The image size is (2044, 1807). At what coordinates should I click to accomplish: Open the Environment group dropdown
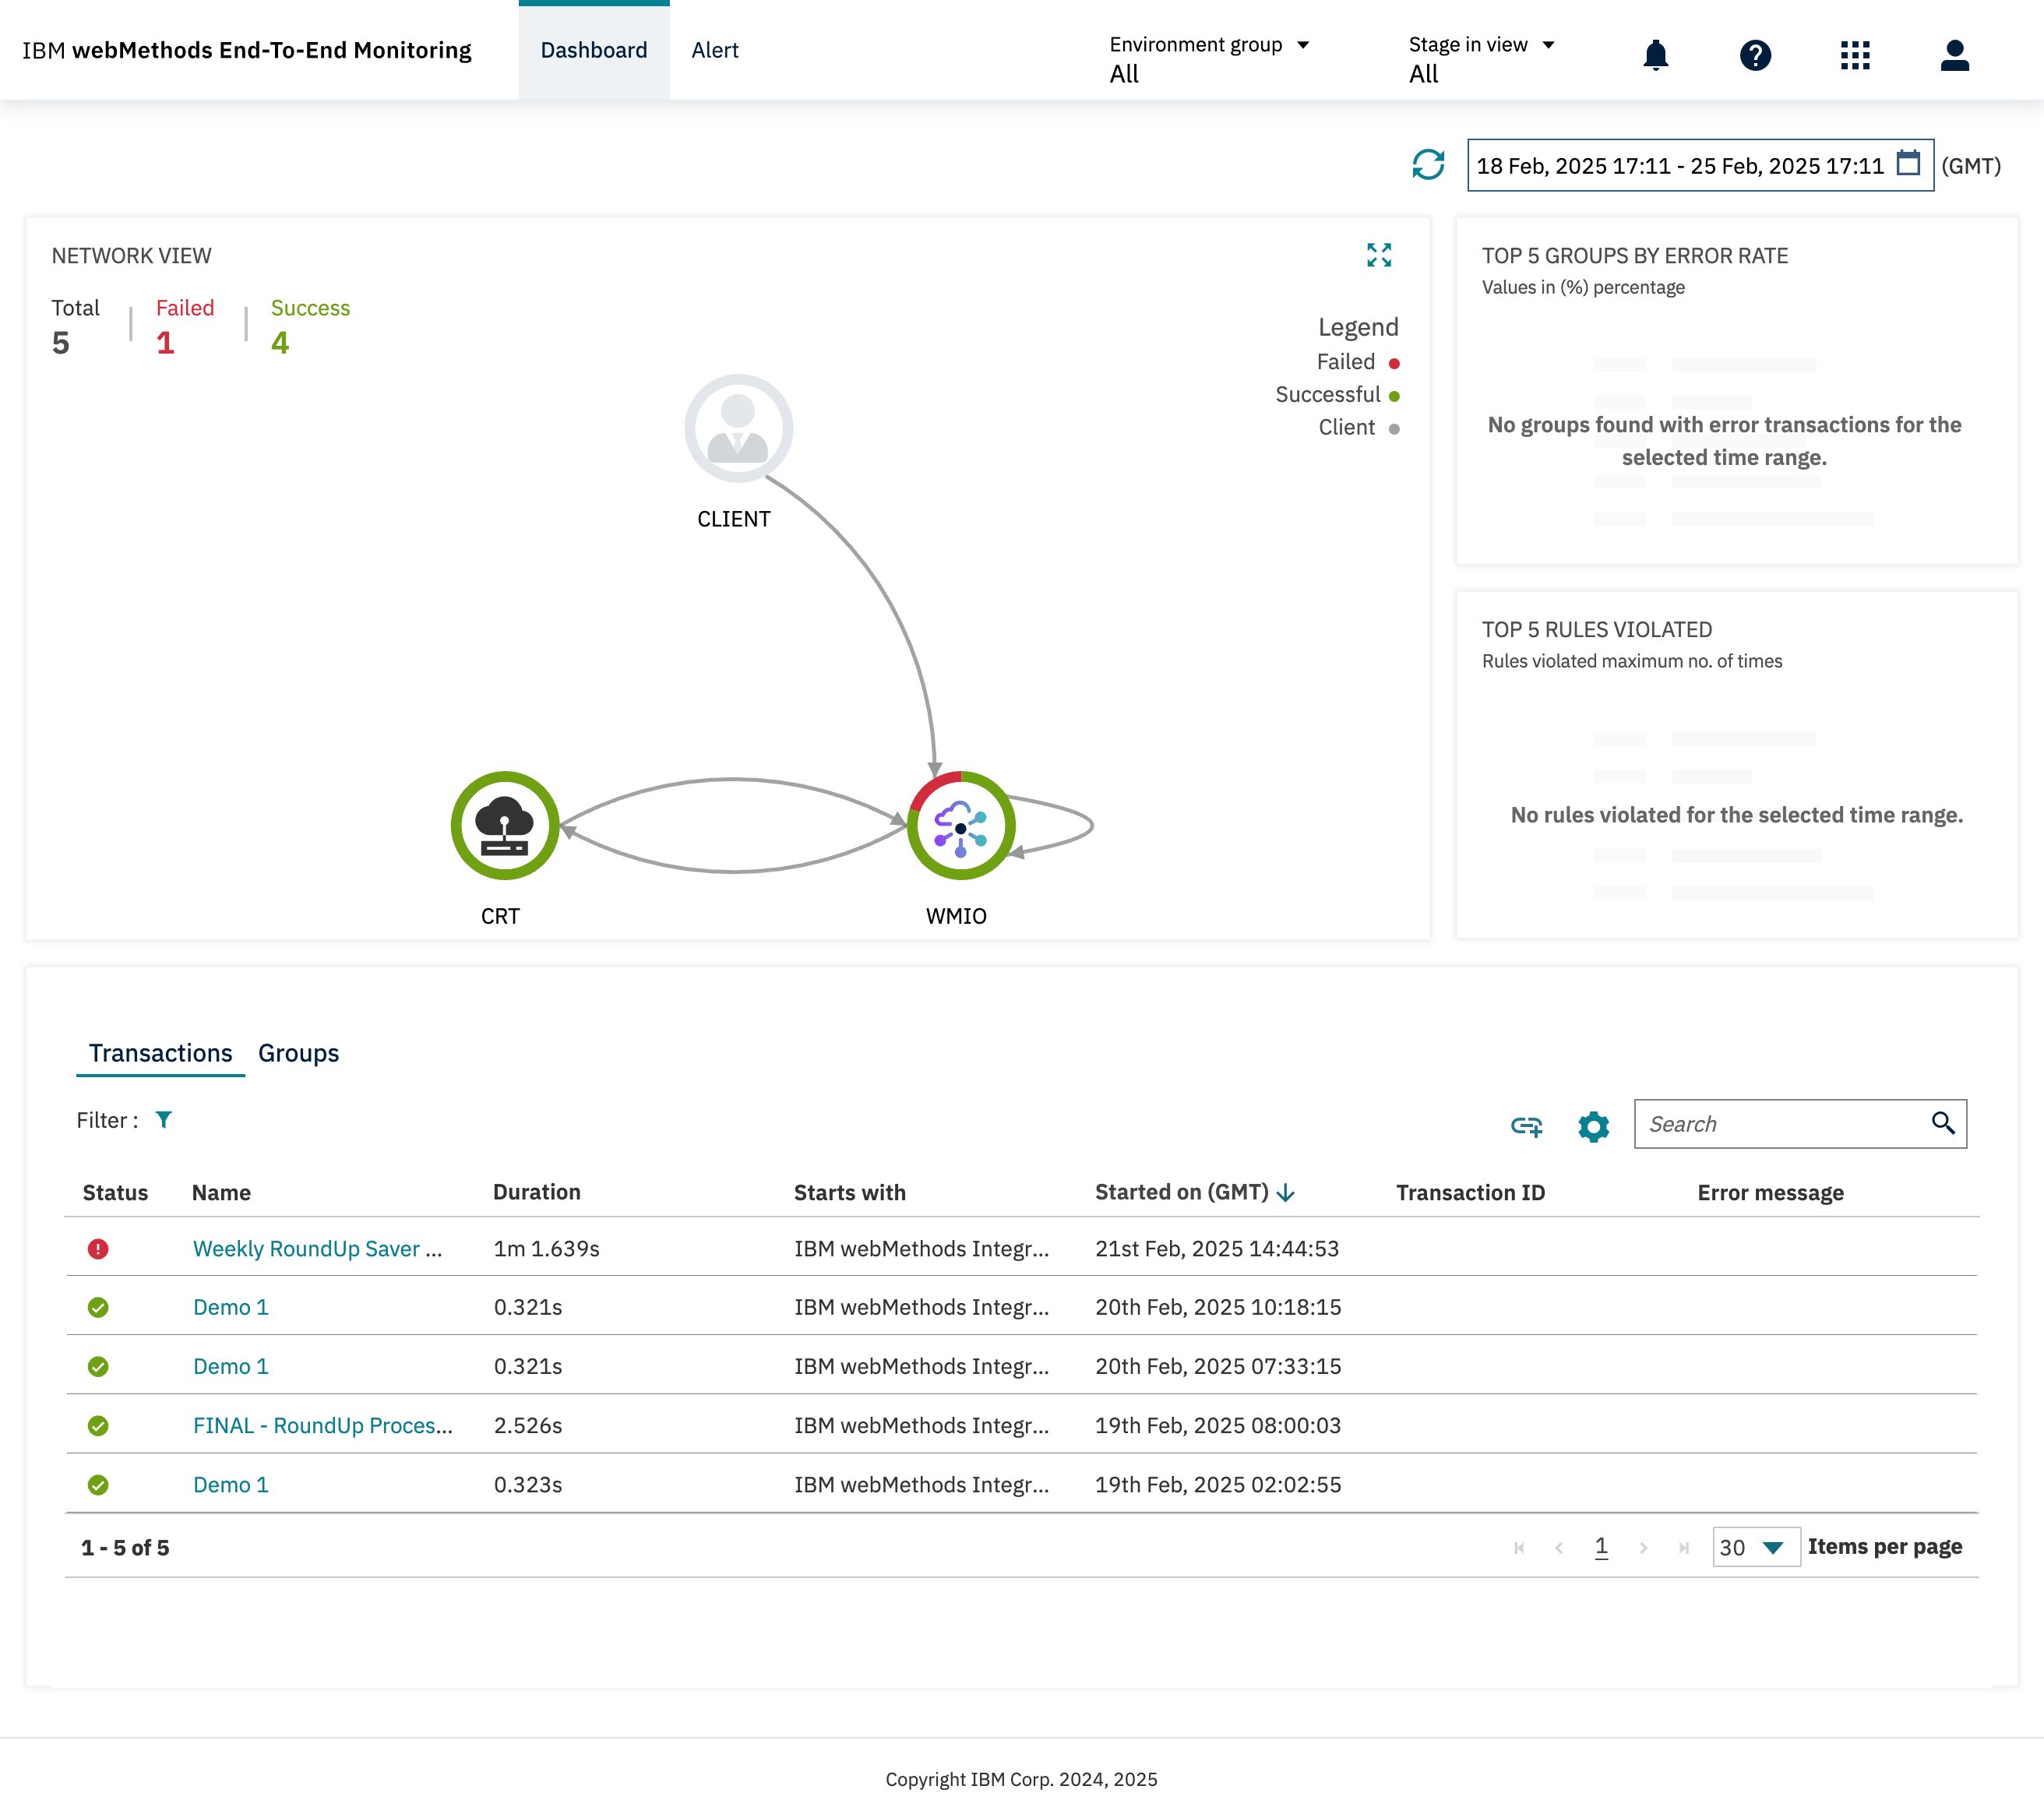[x=1209, y=58]
